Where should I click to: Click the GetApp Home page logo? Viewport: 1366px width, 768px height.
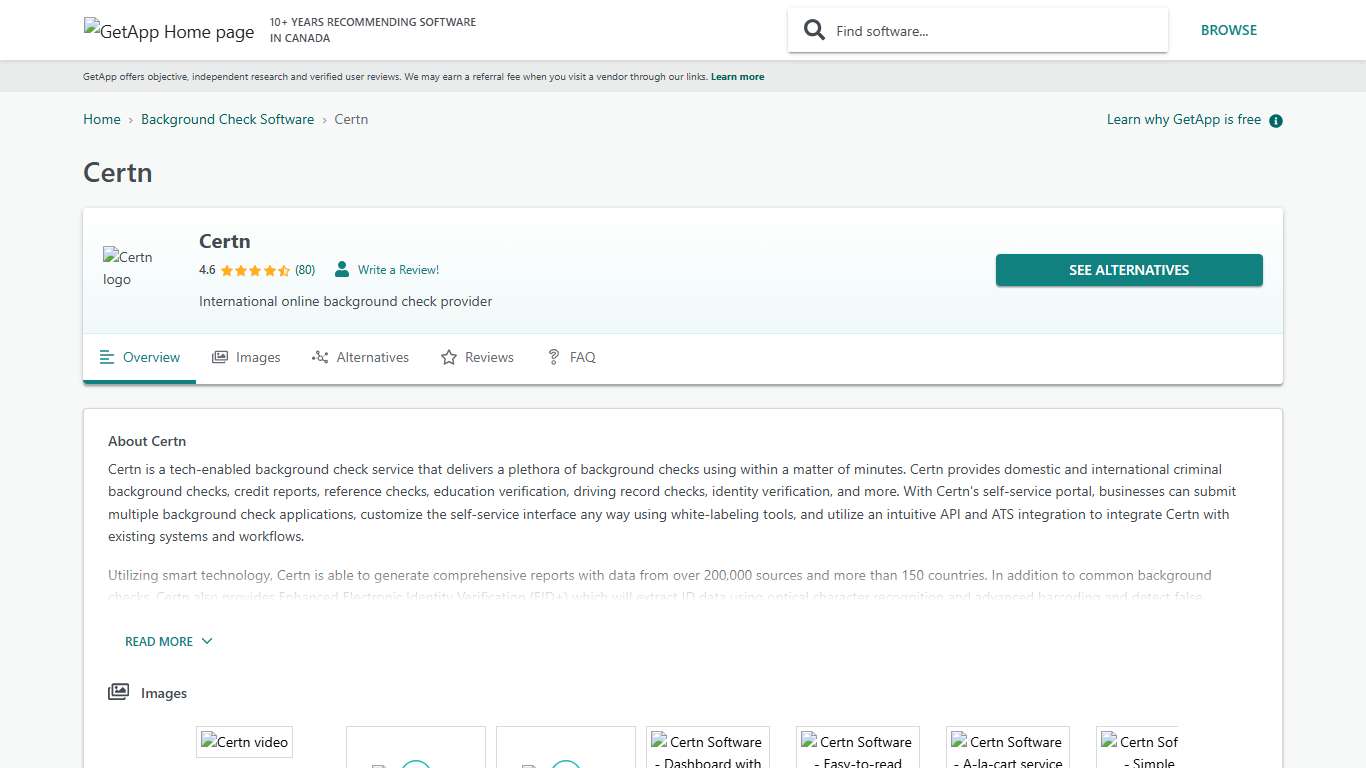click(x=169, y=31)
